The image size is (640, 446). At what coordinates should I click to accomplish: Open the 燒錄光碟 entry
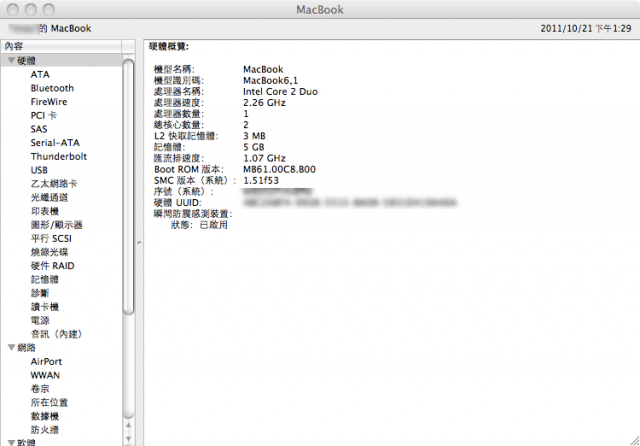[49, 252]
